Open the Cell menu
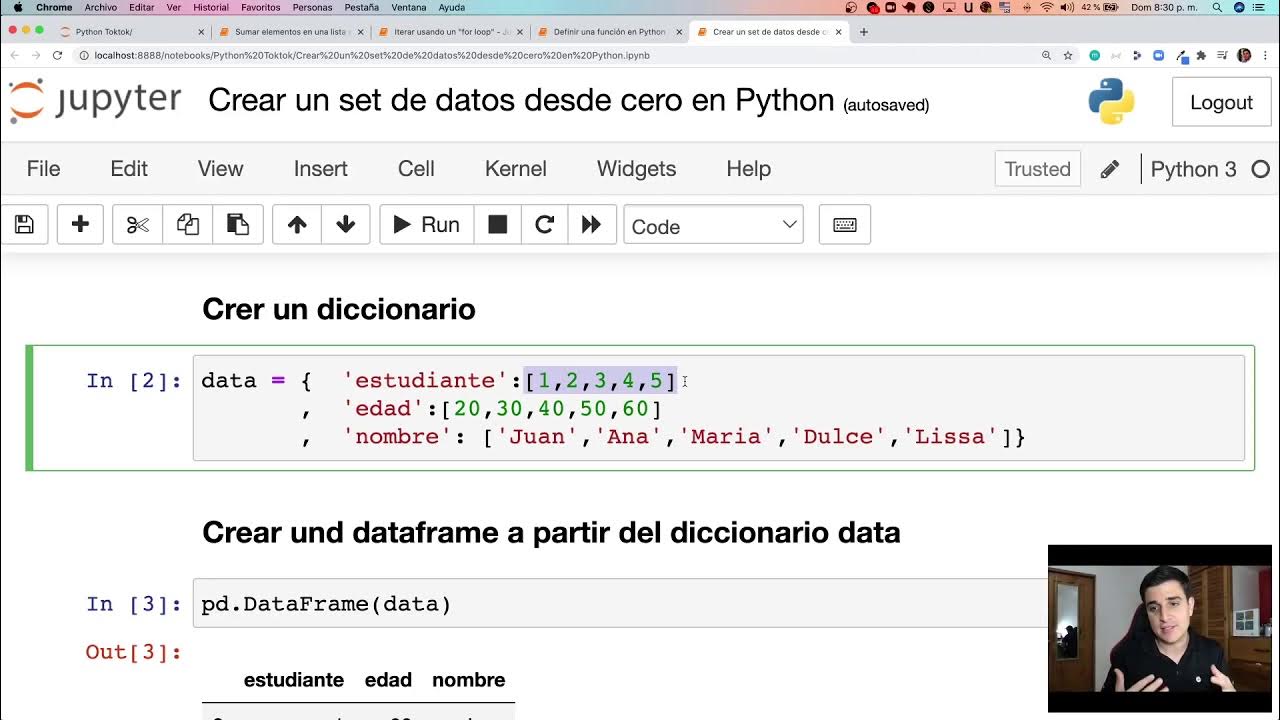The image size is (1280, 720). point(416,169)
